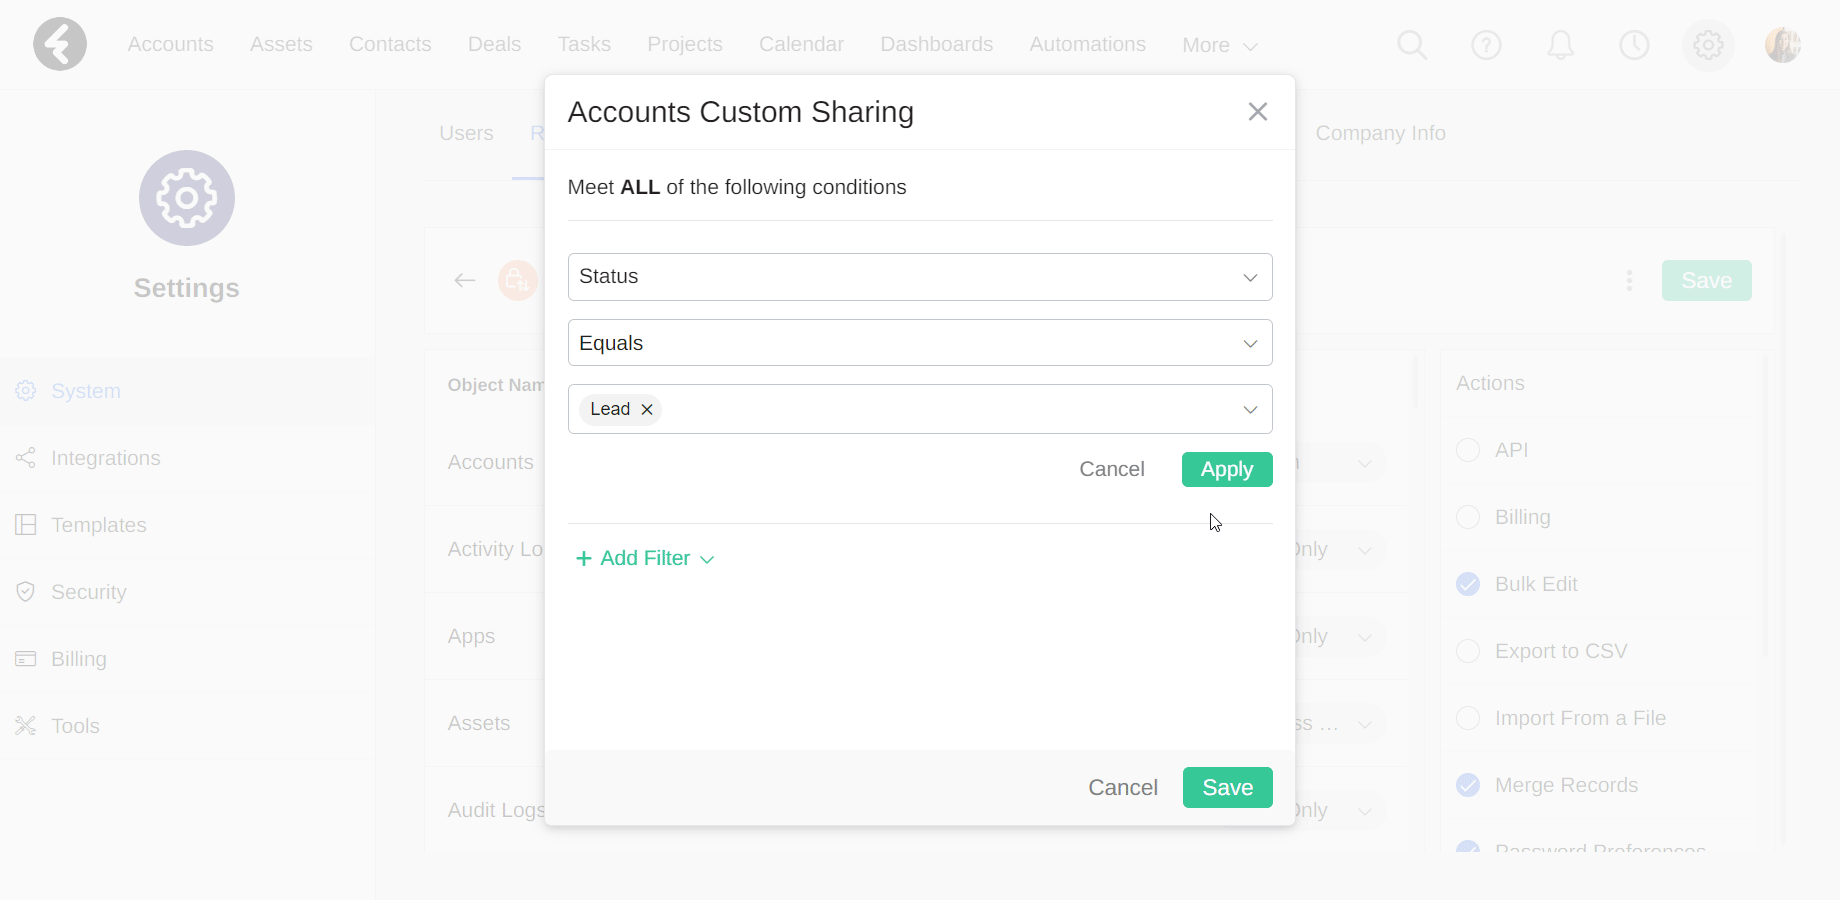Click the dialog's bottom Cancel button

pos(1123,787)
